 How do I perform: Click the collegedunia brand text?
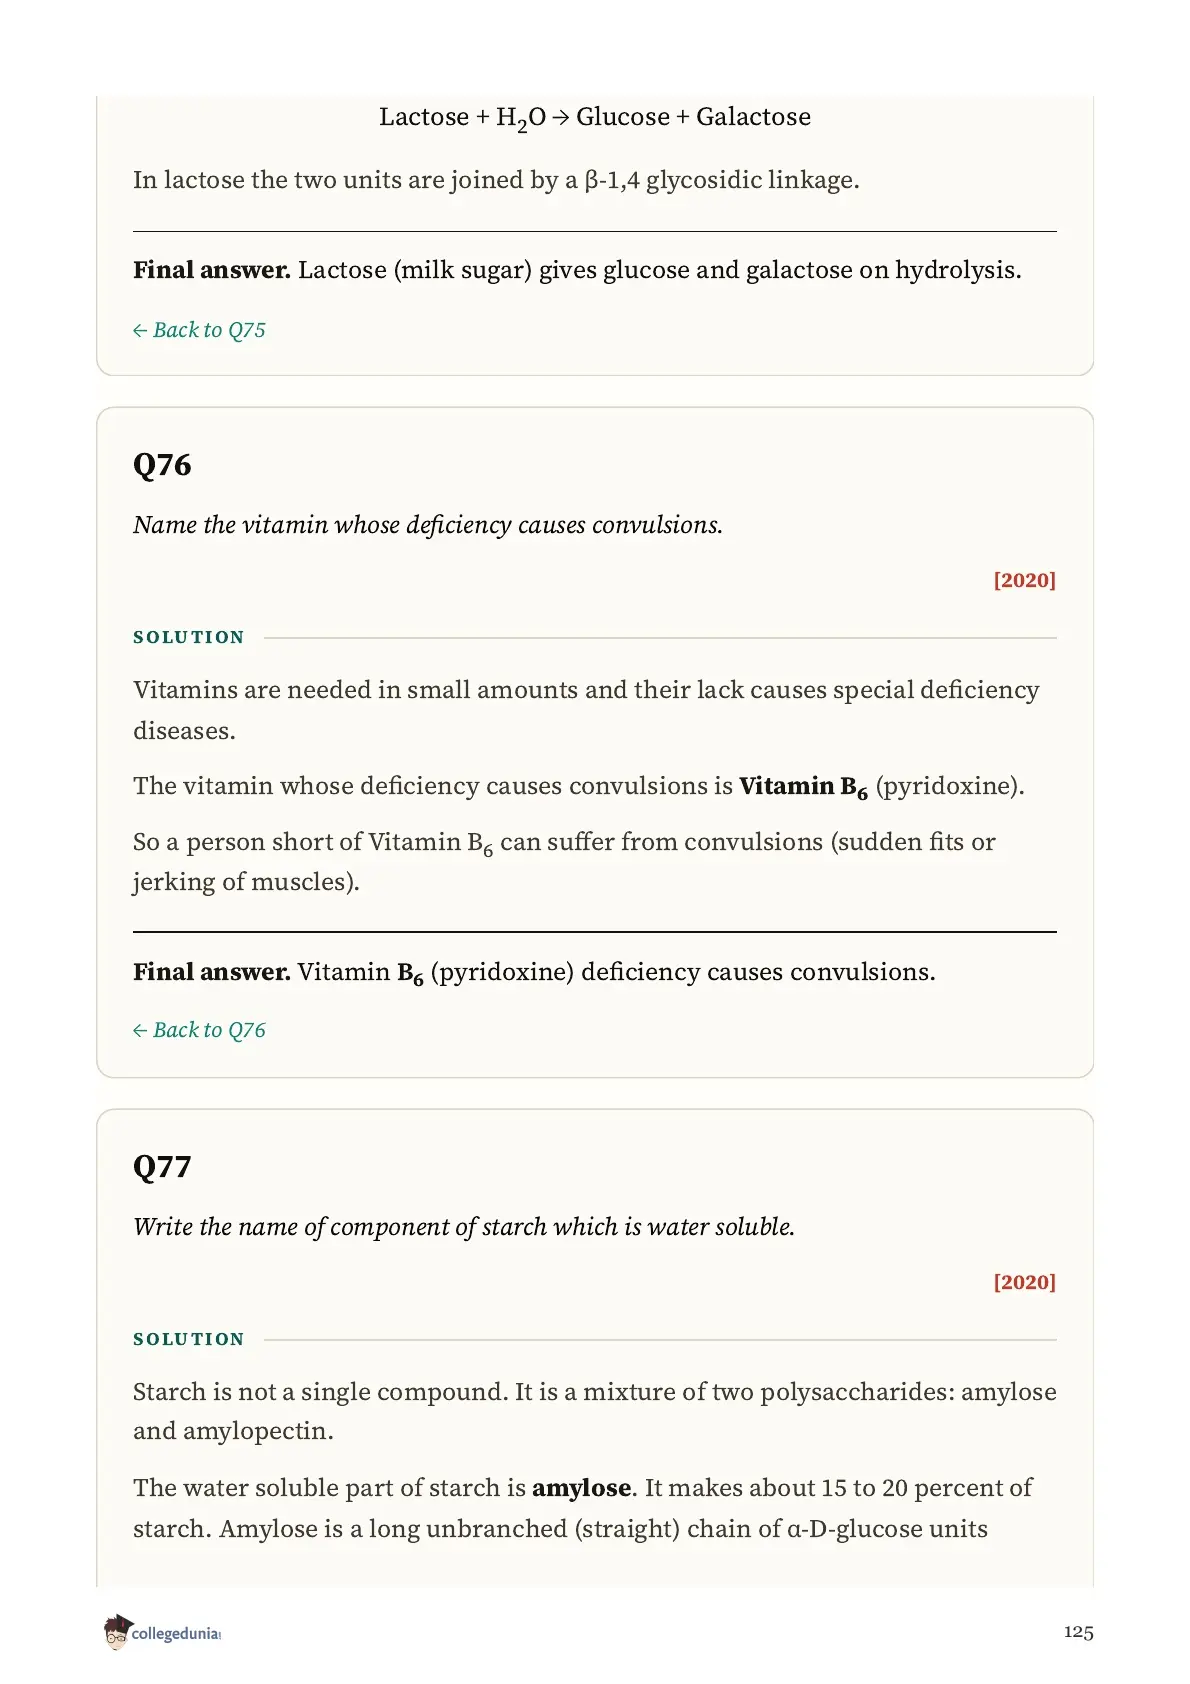176,1634
